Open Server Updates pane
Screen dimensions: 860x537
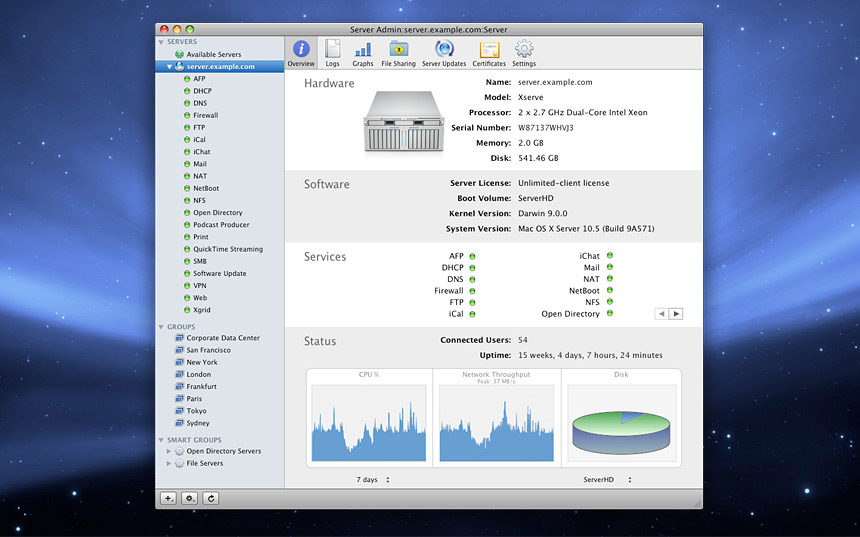coord(444,53)
